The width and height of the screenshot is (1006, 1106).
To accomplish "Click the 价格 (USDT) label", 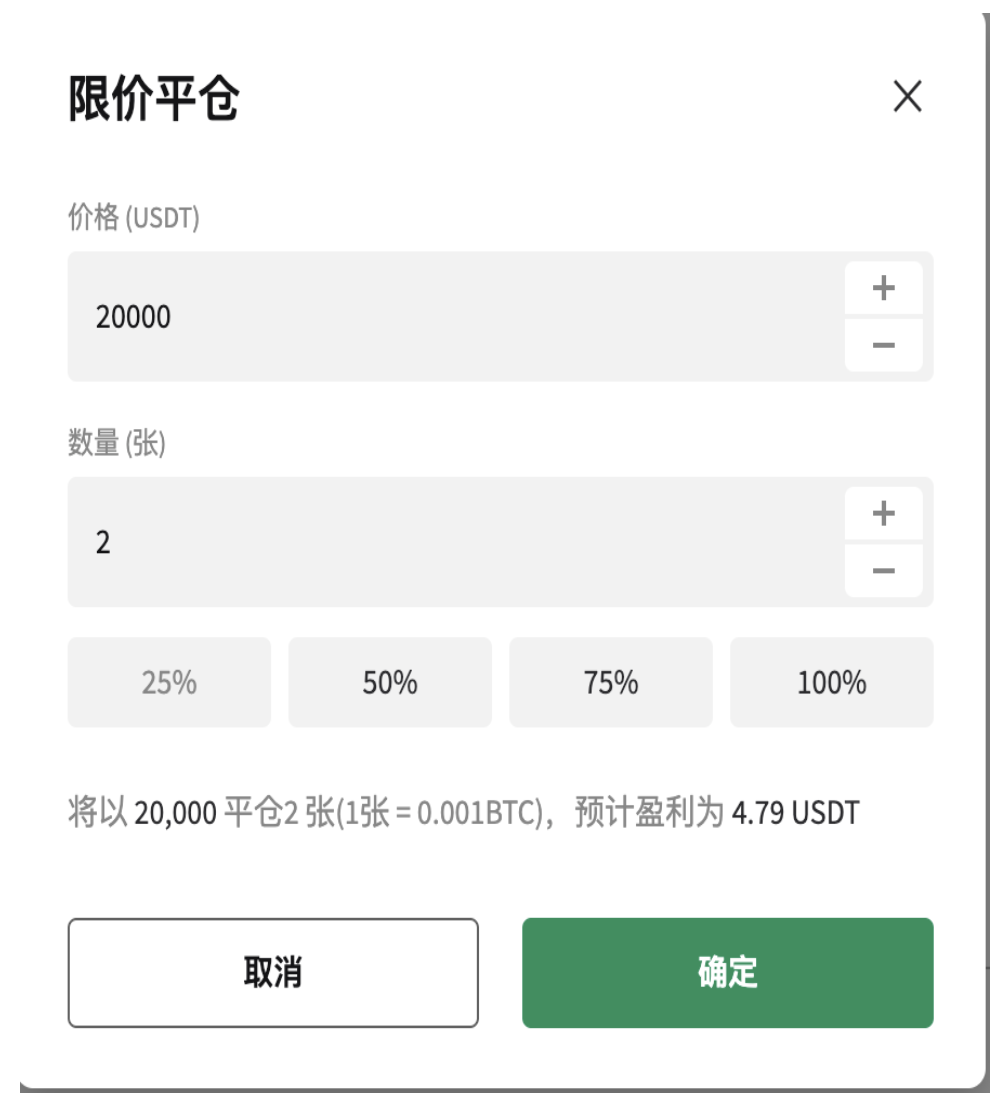I will 133,217.
